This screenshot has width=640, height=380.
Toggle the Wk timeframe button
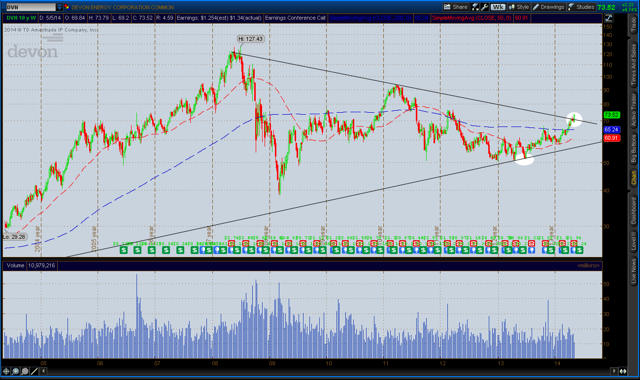coord(498,7)
